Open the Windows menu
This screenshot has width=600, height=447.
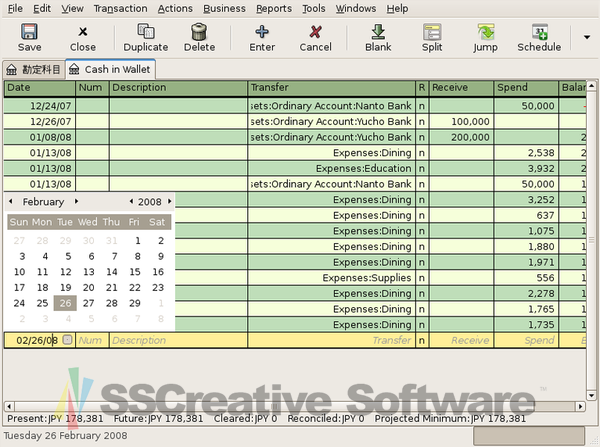(x=356, y=8)
